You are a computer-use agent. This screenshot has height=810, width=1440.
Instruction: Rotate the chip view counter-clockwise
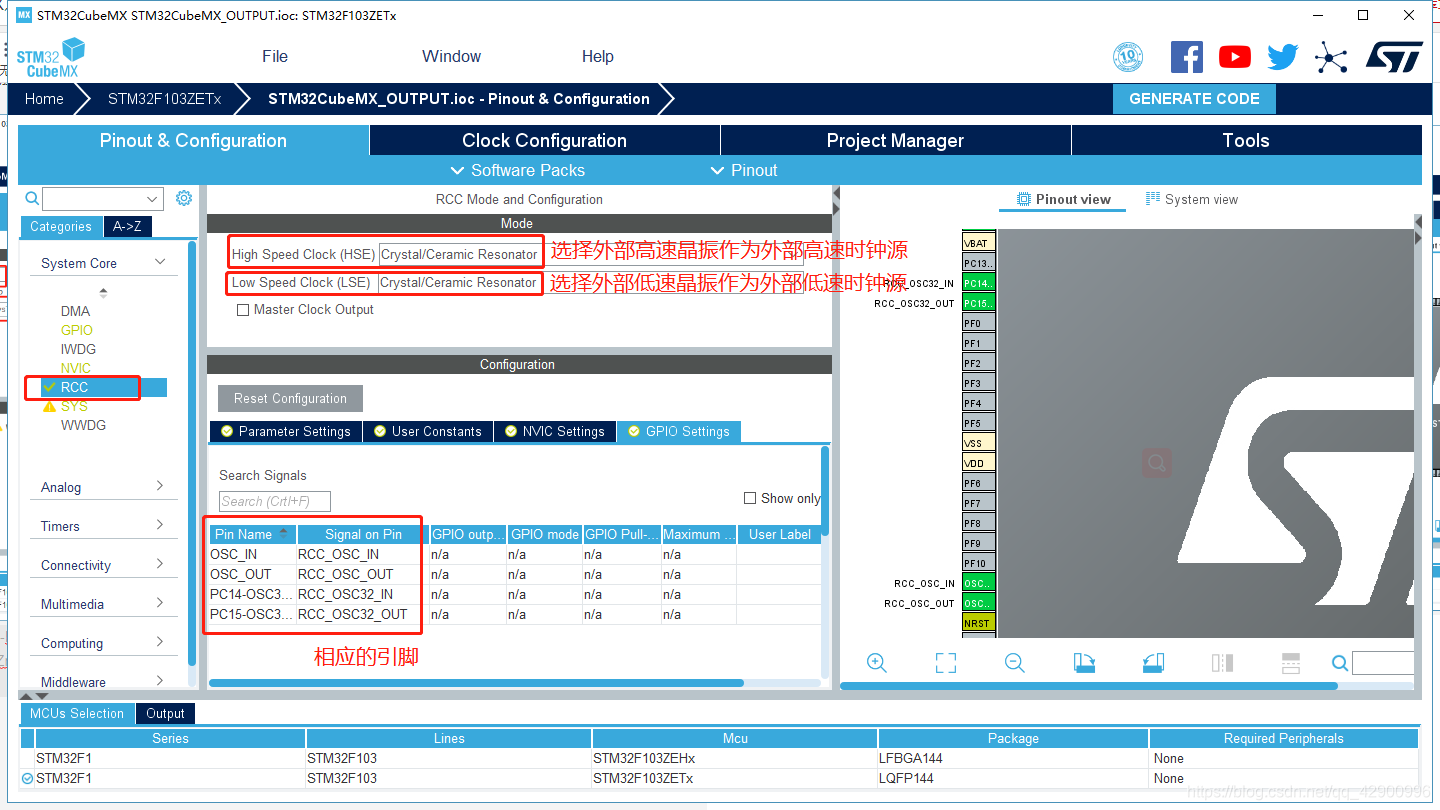(1153, 663)
